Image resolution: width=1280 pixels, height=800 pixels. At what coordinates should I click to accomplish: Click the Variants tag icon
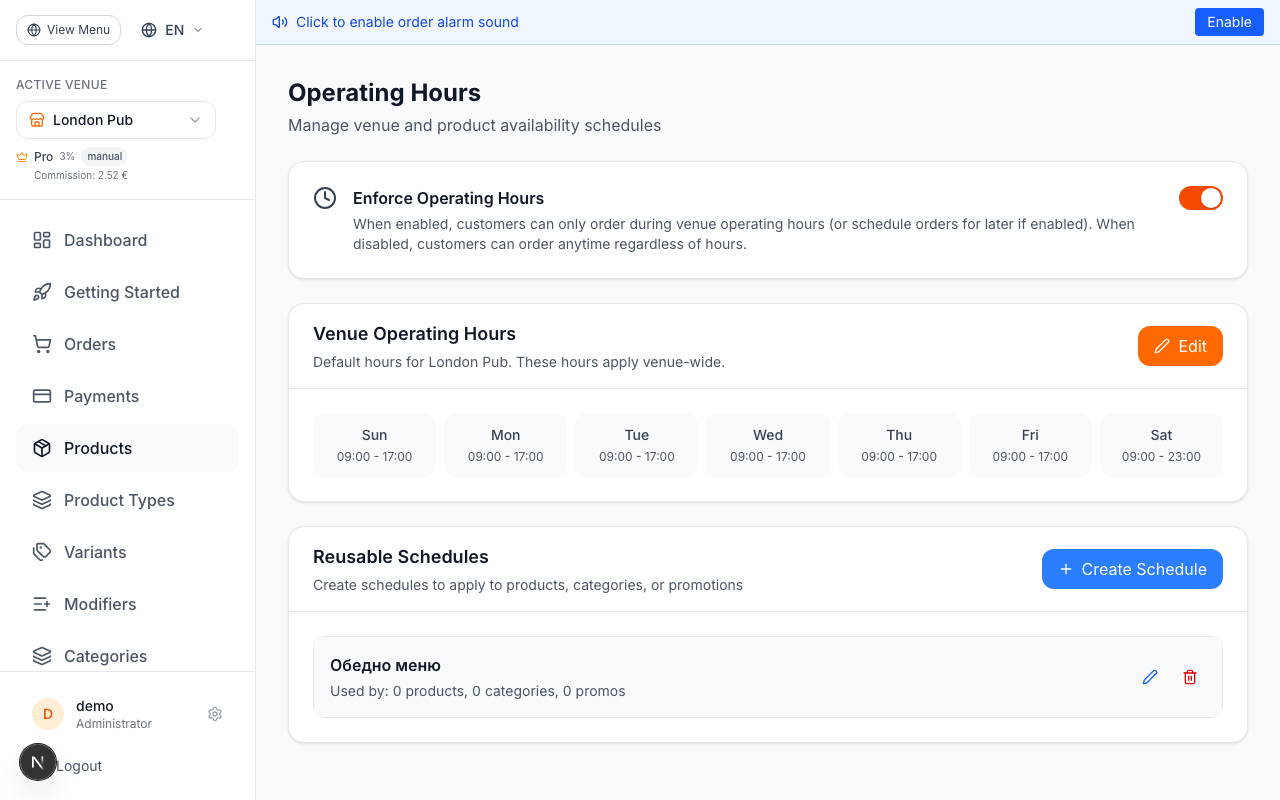(x=41, y=552)
